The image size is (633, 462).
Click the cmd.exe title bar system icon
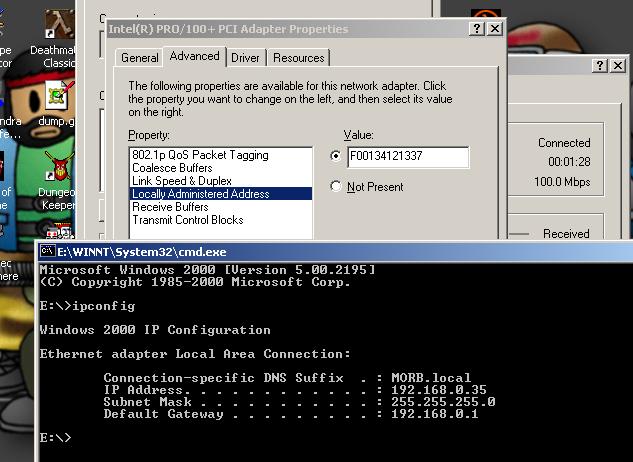point(48,251)
